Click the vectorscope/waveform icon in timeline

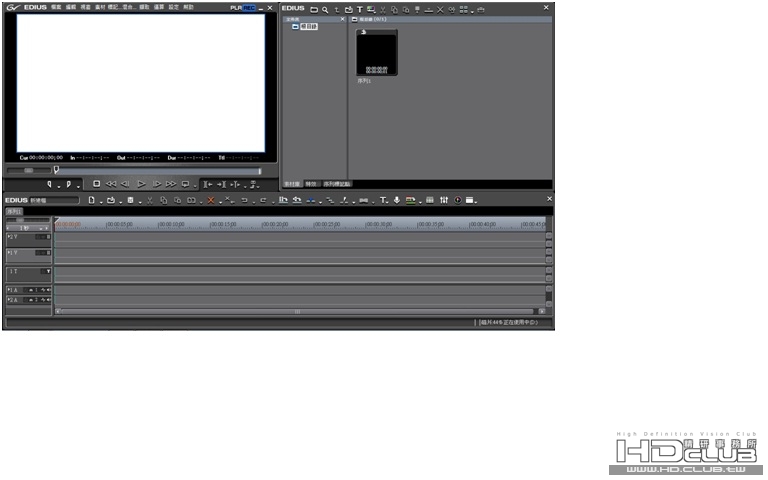(457, 200)
